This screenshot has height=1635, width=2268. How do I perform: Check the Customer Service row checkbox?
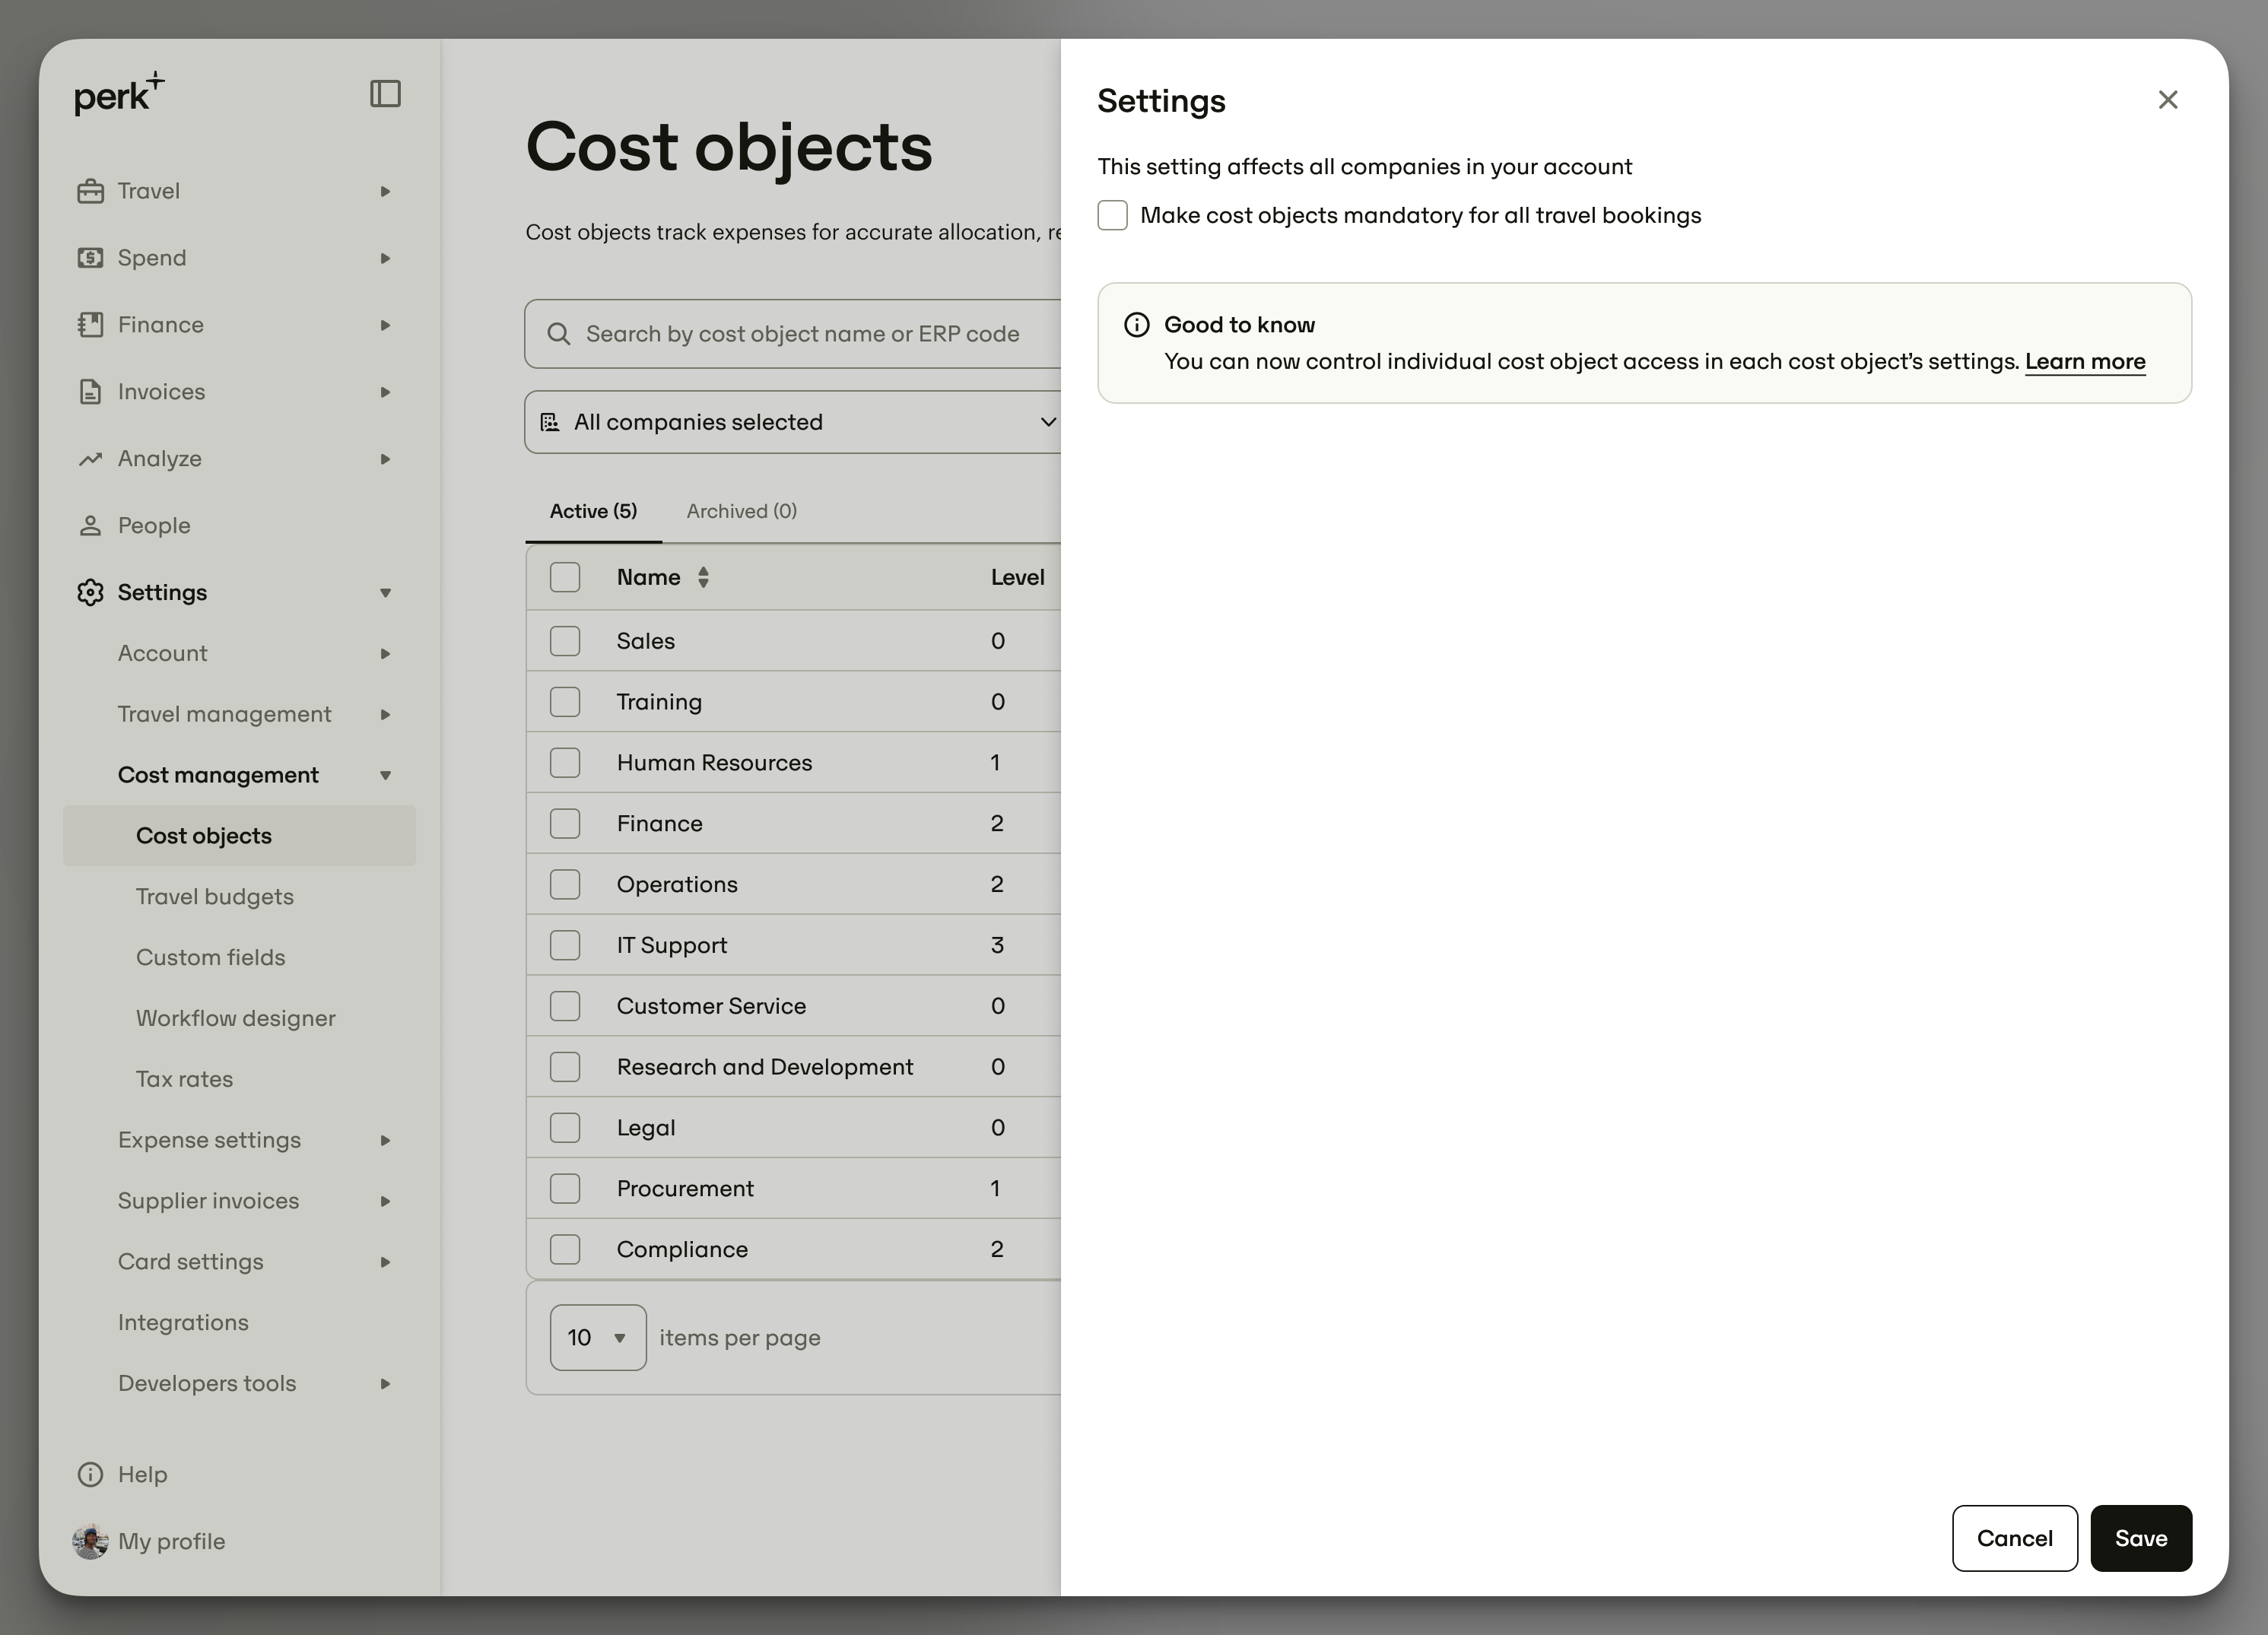(x=565, y=1006)
